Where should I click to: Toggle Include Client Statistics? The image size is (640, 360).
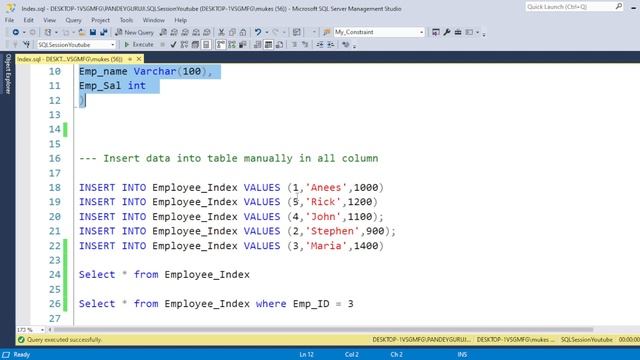tap(243, 44)
